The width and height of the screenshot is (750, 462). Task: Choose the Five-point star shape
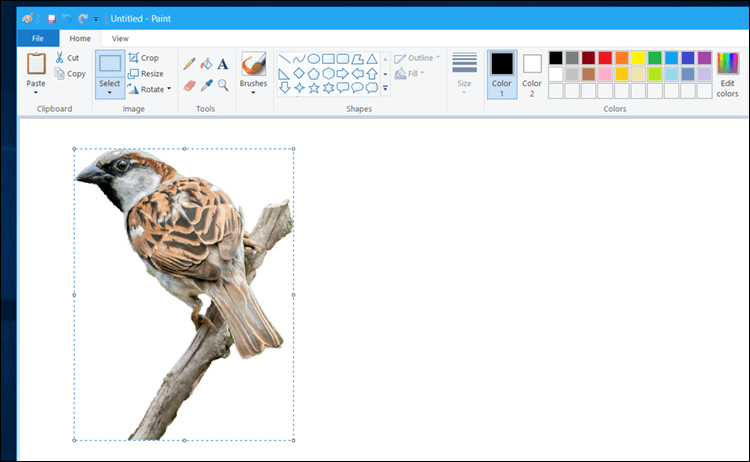[x=313, y=88]
